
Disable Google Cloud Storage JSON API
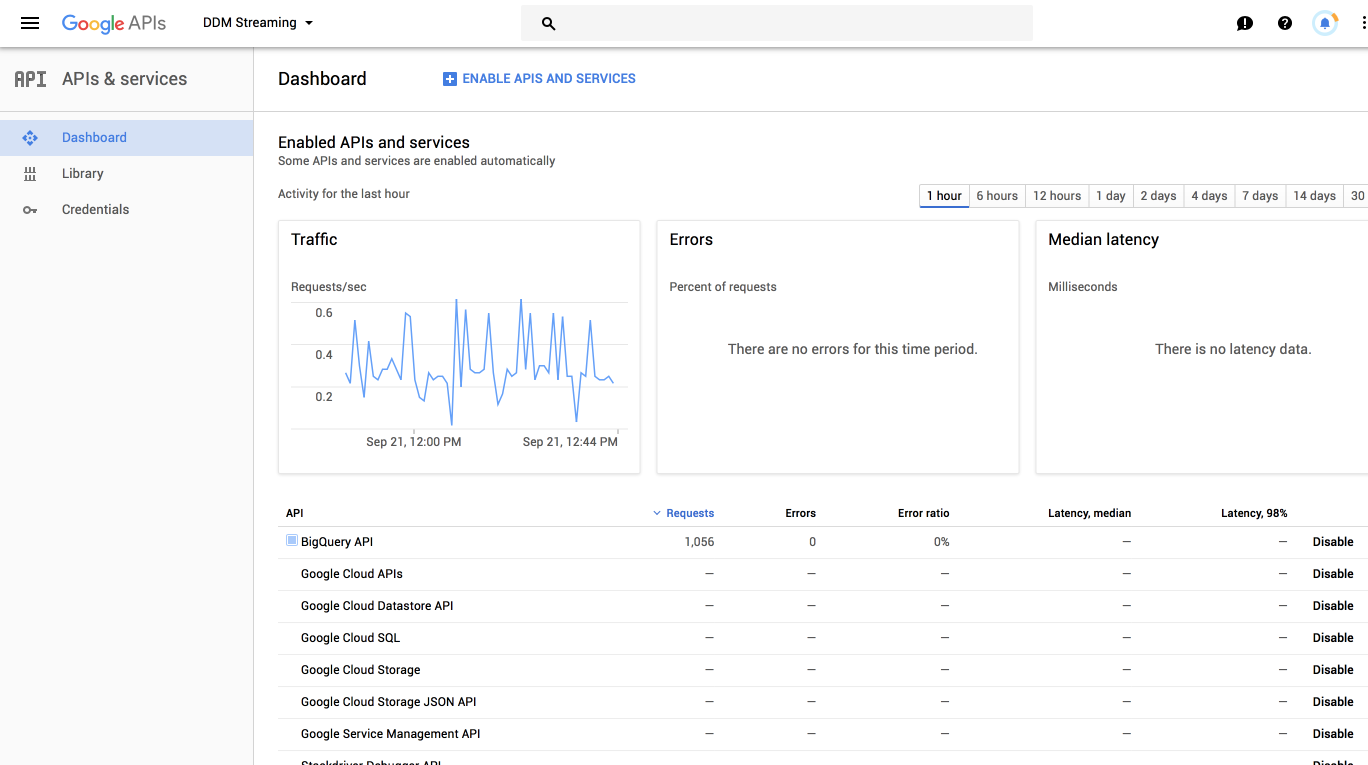1333,702
